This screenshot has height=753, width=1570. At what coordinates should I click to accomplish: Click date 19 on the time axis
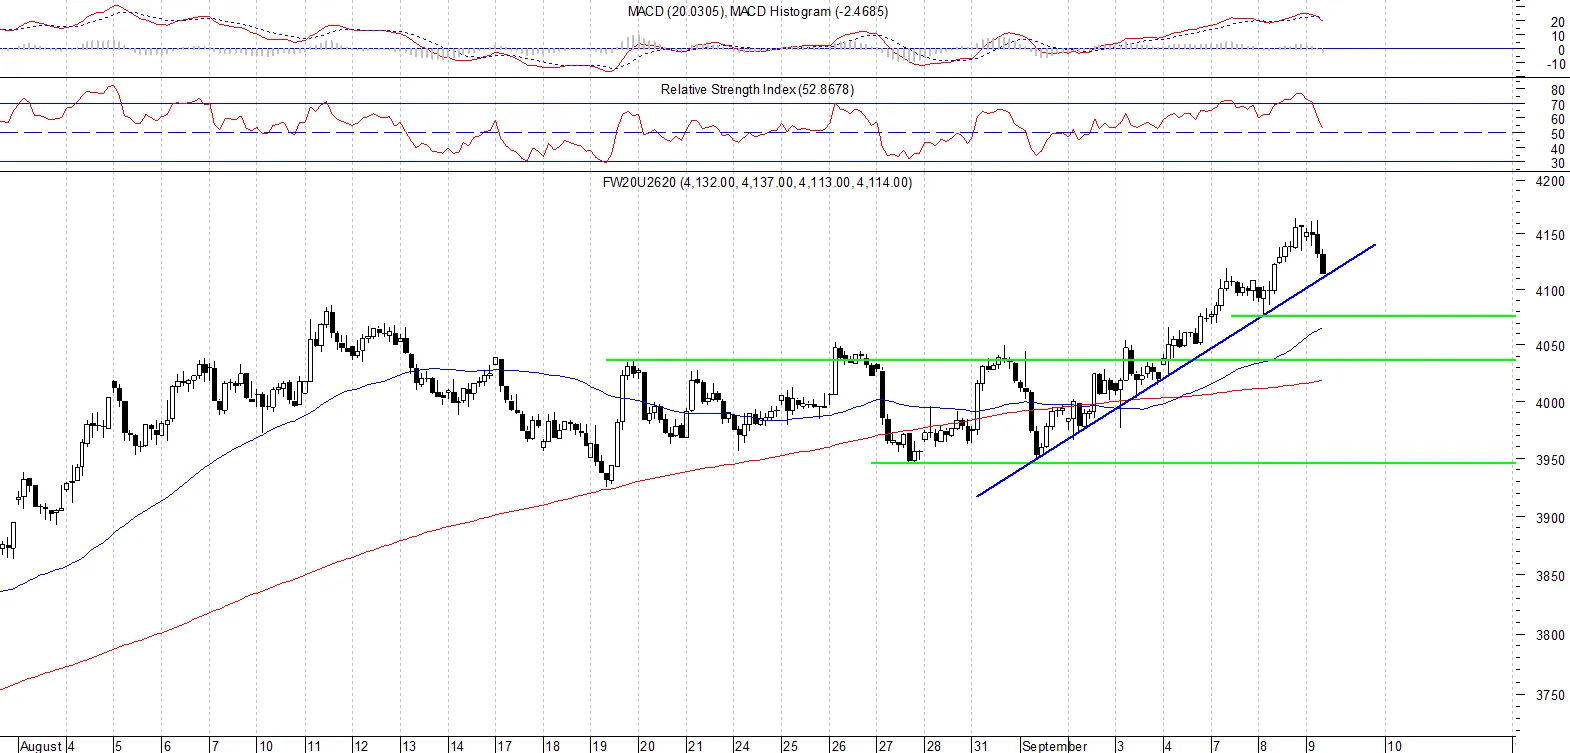point(600,746)
